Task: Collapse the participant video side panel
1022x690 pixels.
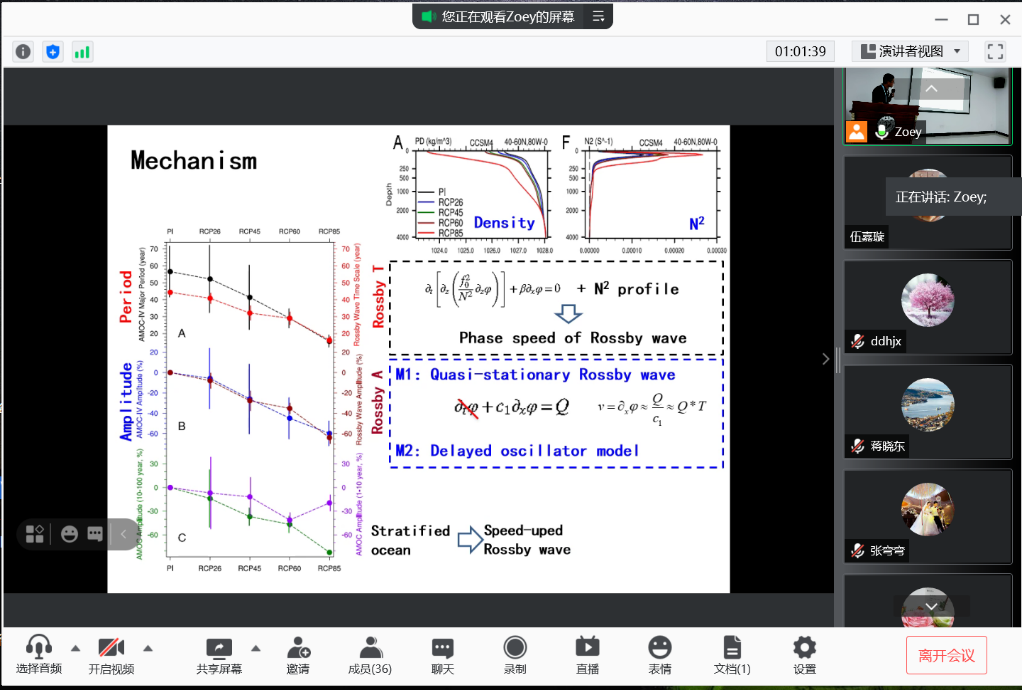Action: tap(825, 359)
